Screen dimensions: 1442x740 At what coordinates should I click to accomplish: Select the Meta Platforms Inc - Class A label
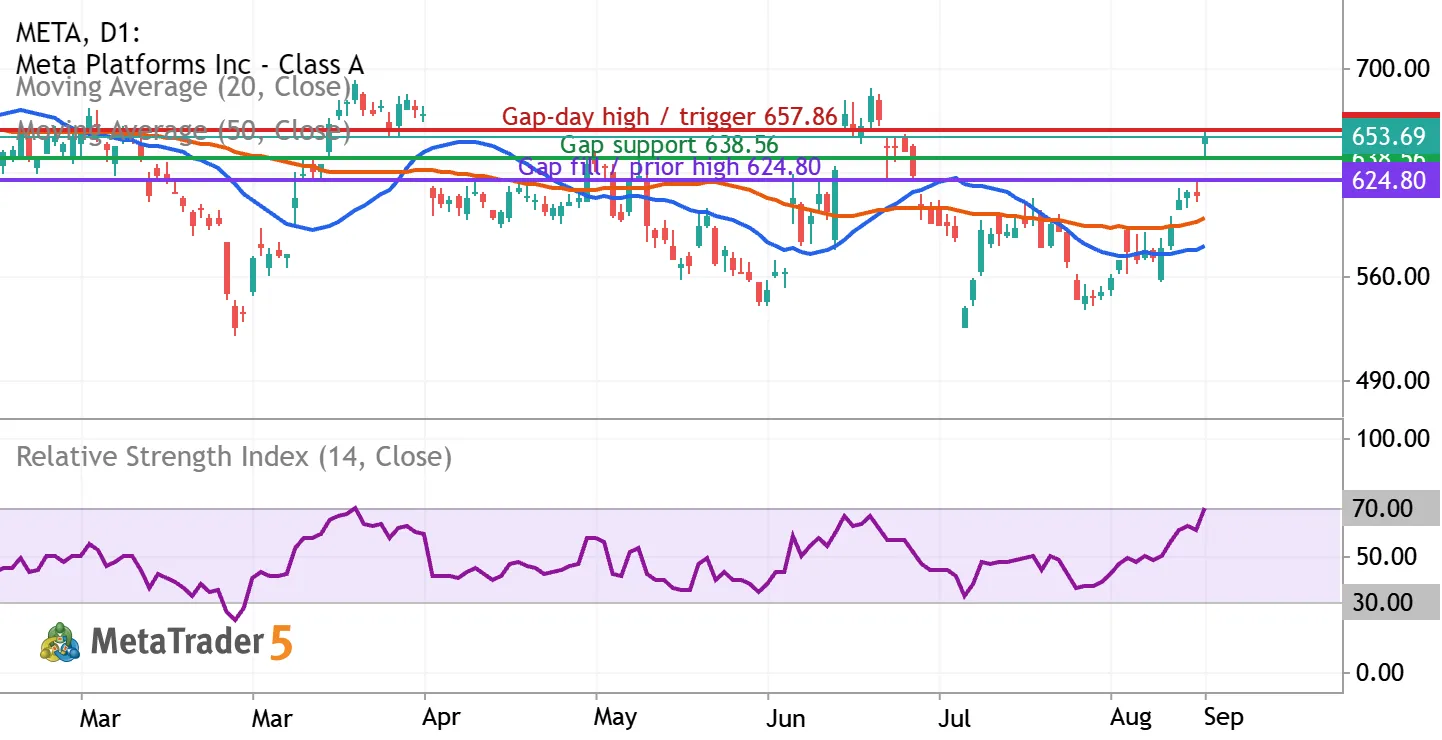(x=190, y=65)
